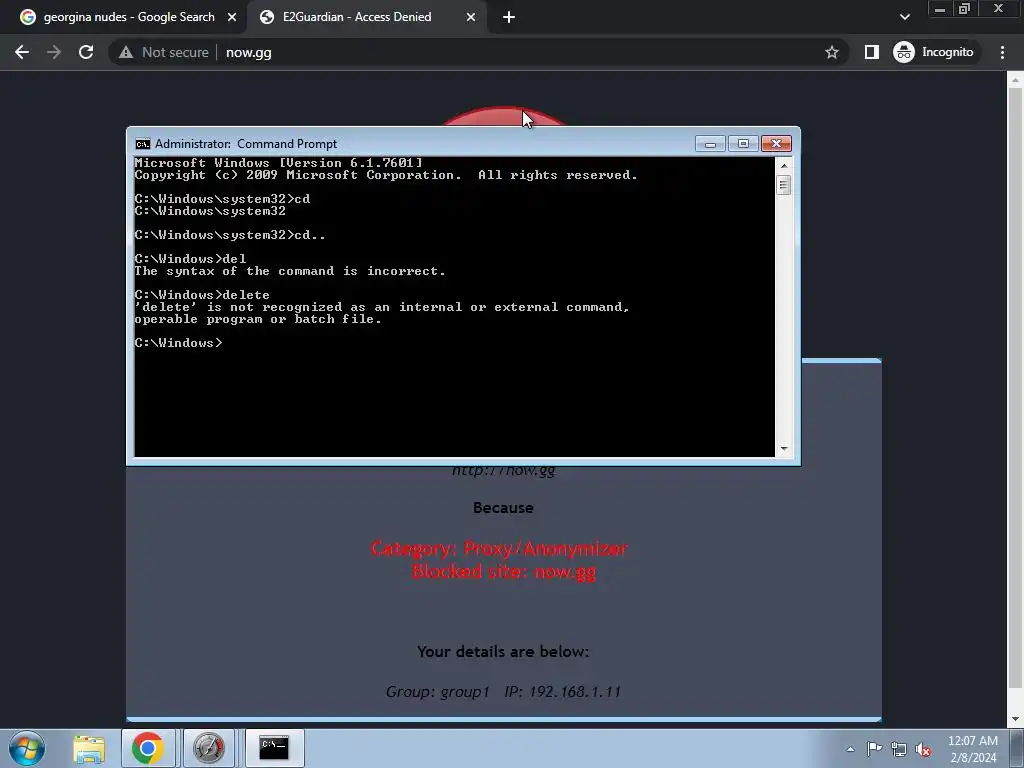Open the Action Center flag icon
This screenshot has width=1024, height=768.
[x=874, y=749]
